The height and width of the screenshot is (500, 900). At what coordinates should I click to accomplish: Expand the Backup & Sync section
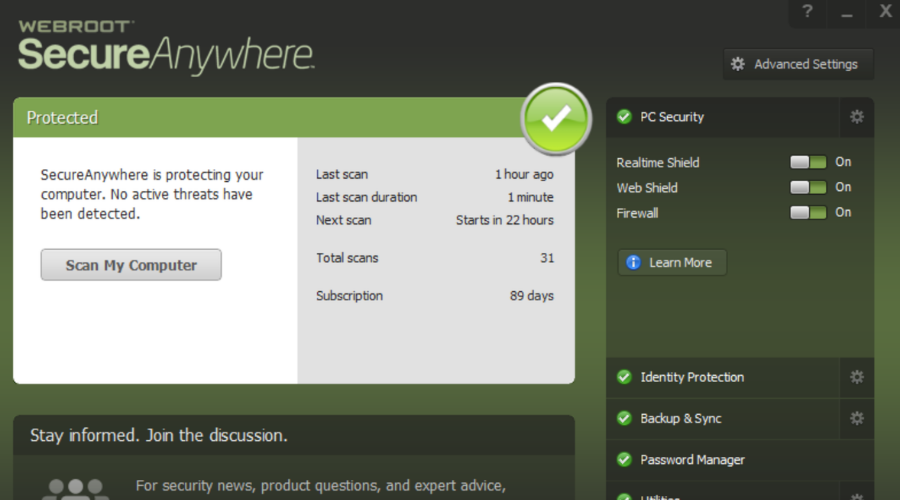(723, 418)
